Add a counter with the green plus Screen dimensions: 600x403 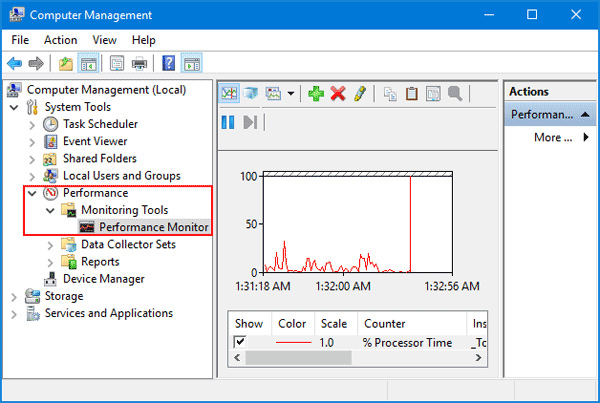pos(316,93)
